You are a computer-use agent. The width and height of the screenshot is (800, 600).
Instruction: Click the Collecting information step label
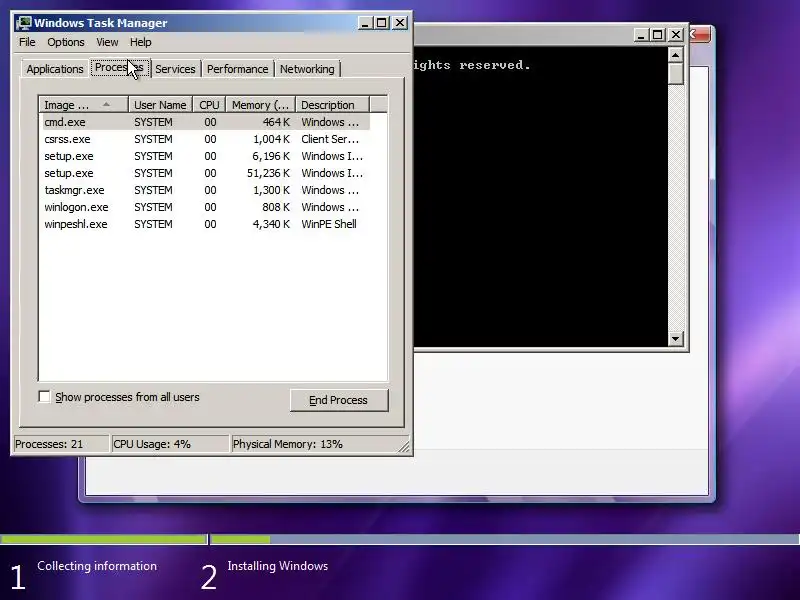pos(97,566)
